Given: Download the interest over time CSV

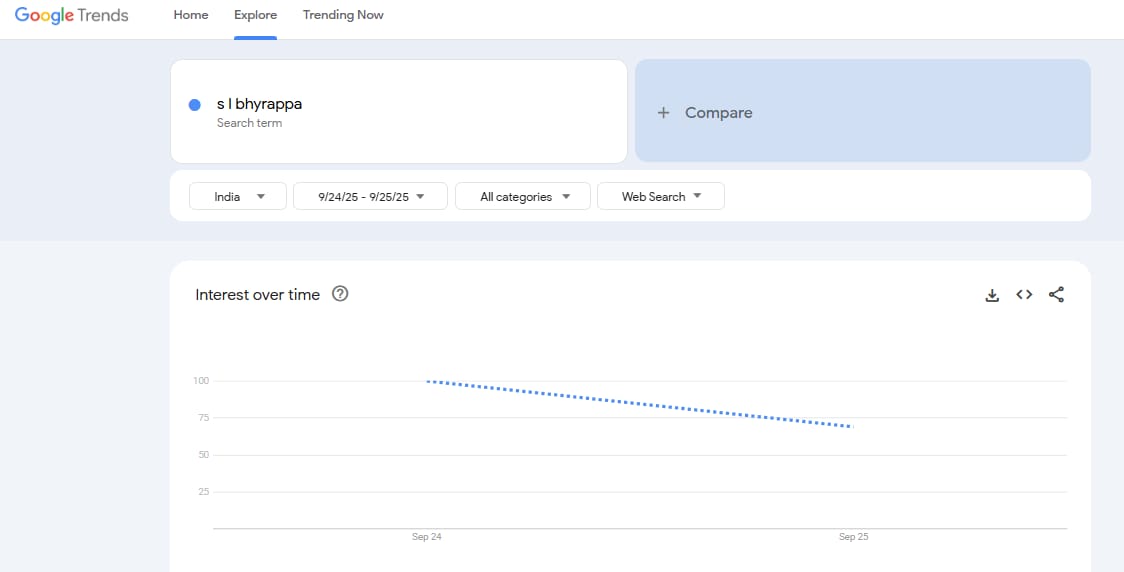Looking at the screenshot, I should 992,295.
